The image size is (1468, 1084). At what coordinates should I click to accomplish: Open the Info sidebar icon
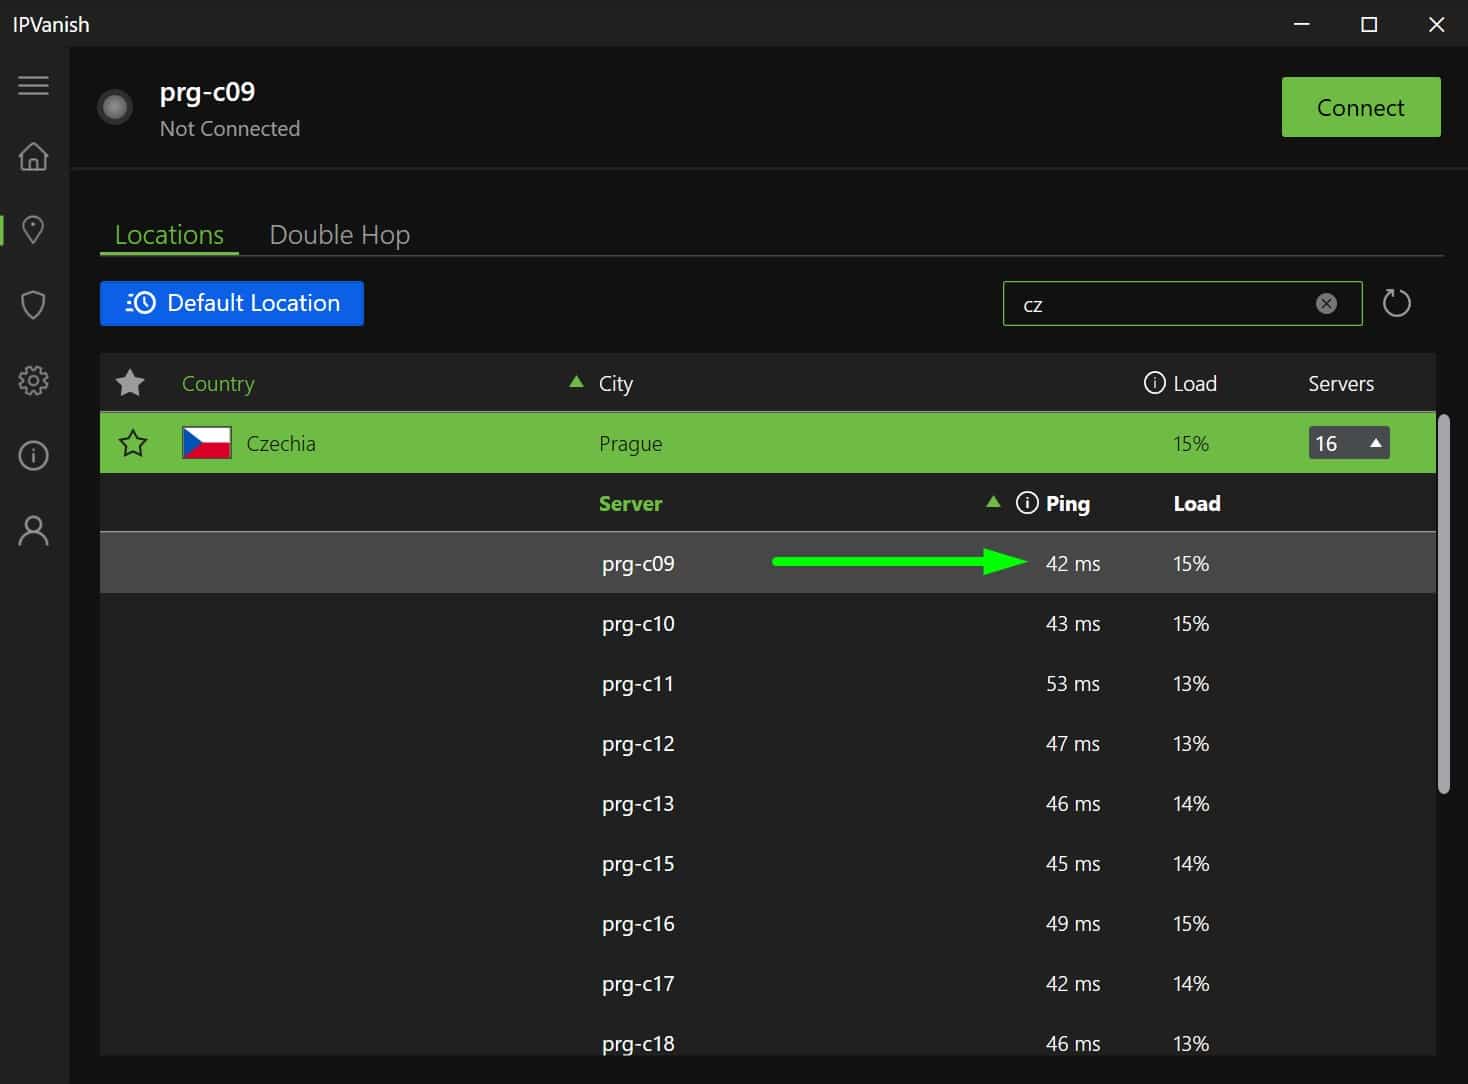[x=33, y=456]
